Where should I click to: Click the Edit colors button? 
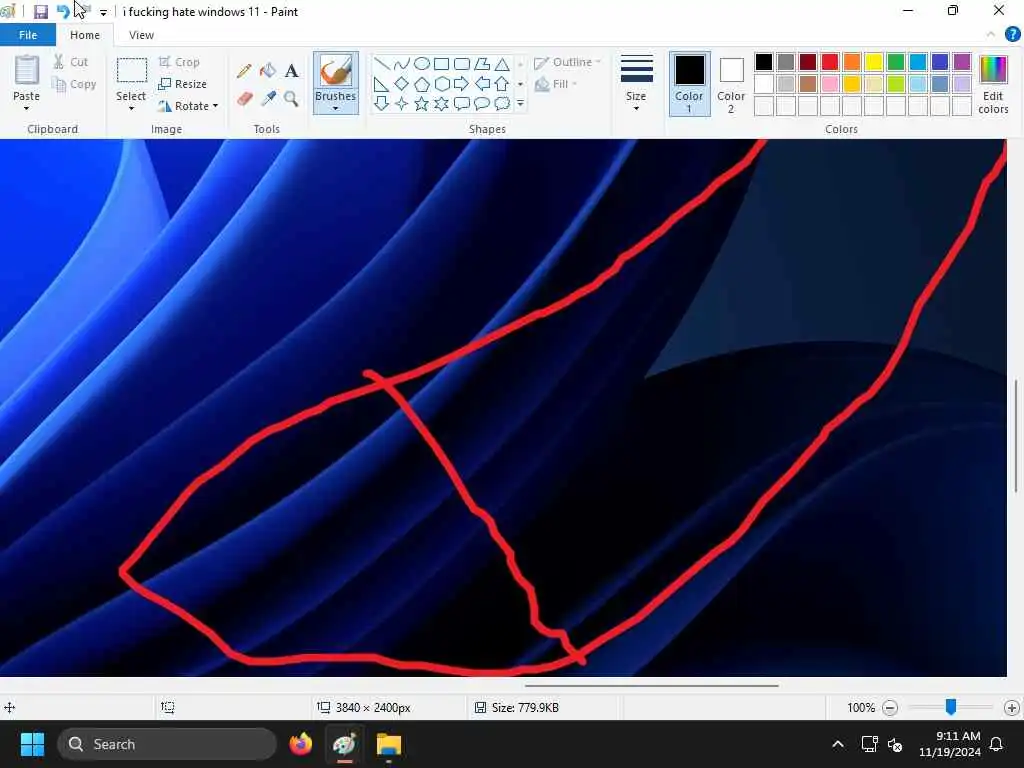click(993, 85)
